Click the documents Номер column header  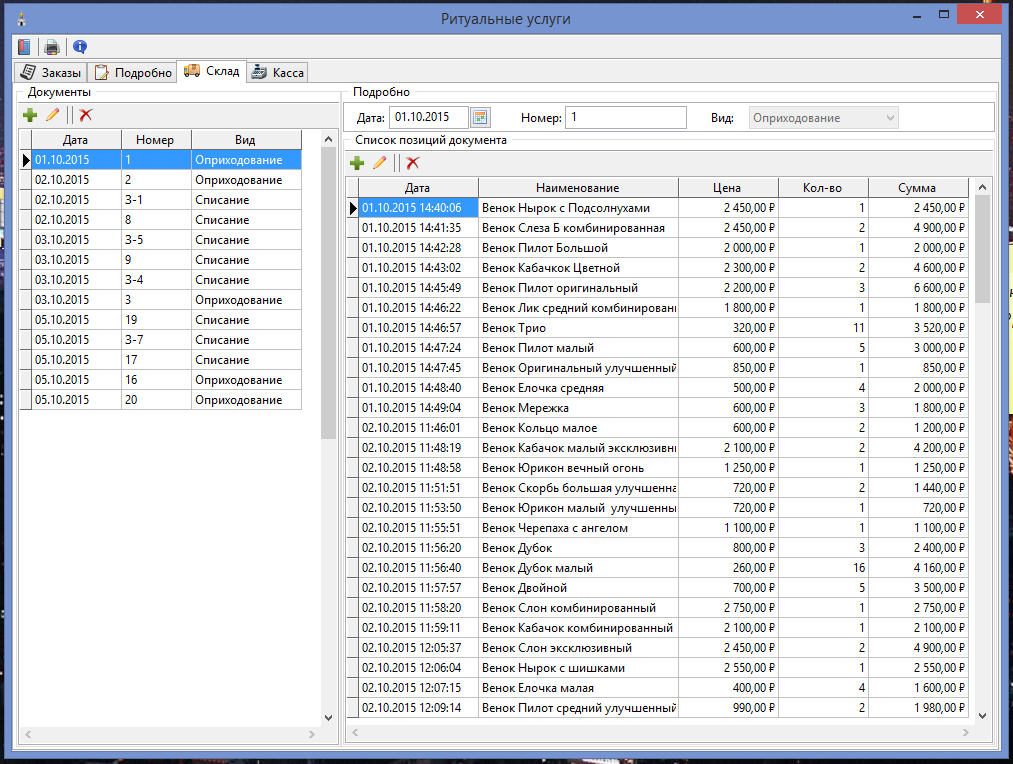click(x=156, y=140)
